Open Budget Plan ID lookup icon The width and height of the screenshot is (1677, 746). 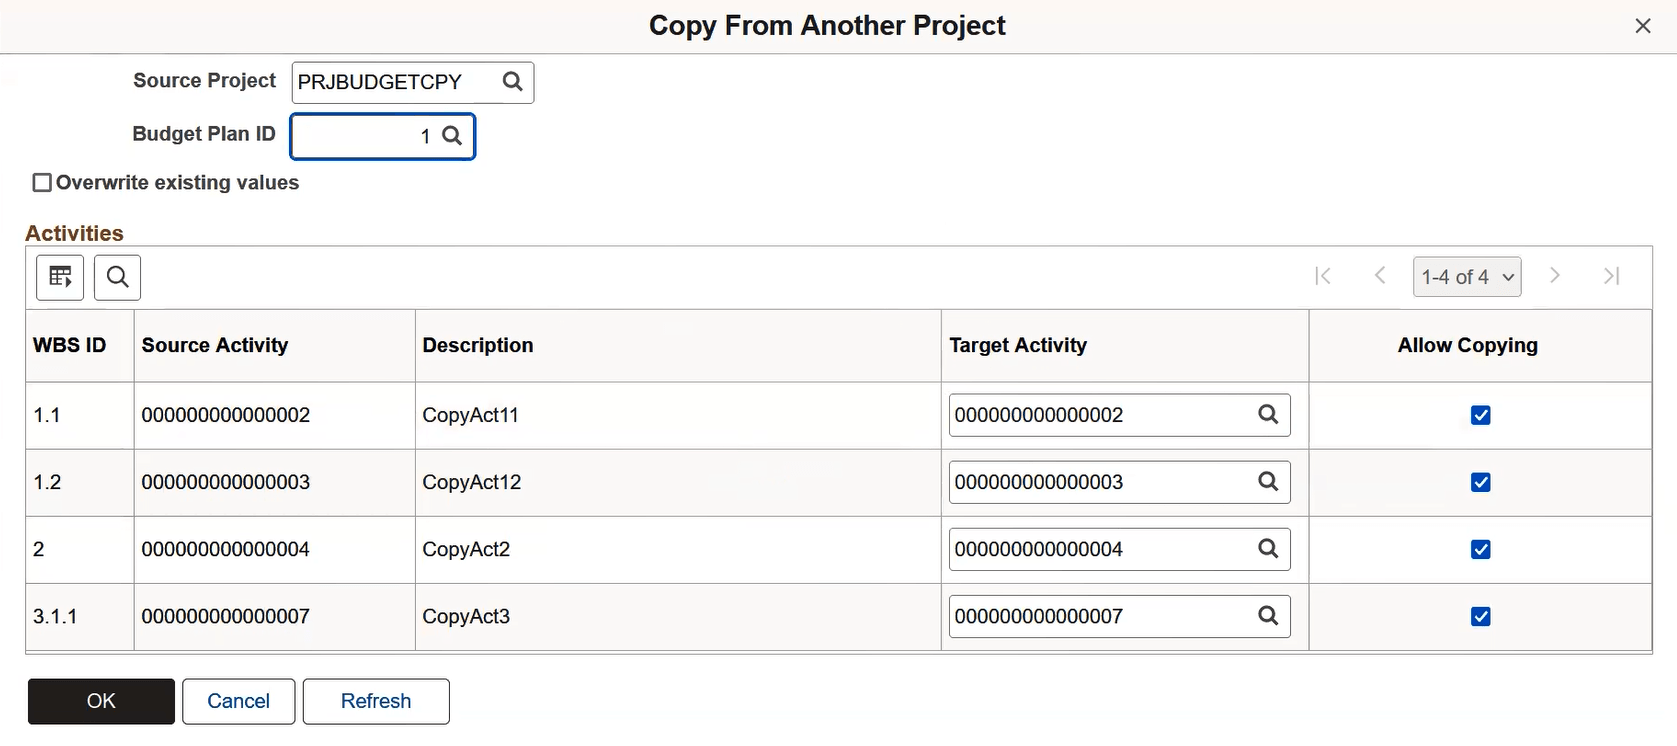click(x=452, y=136)
